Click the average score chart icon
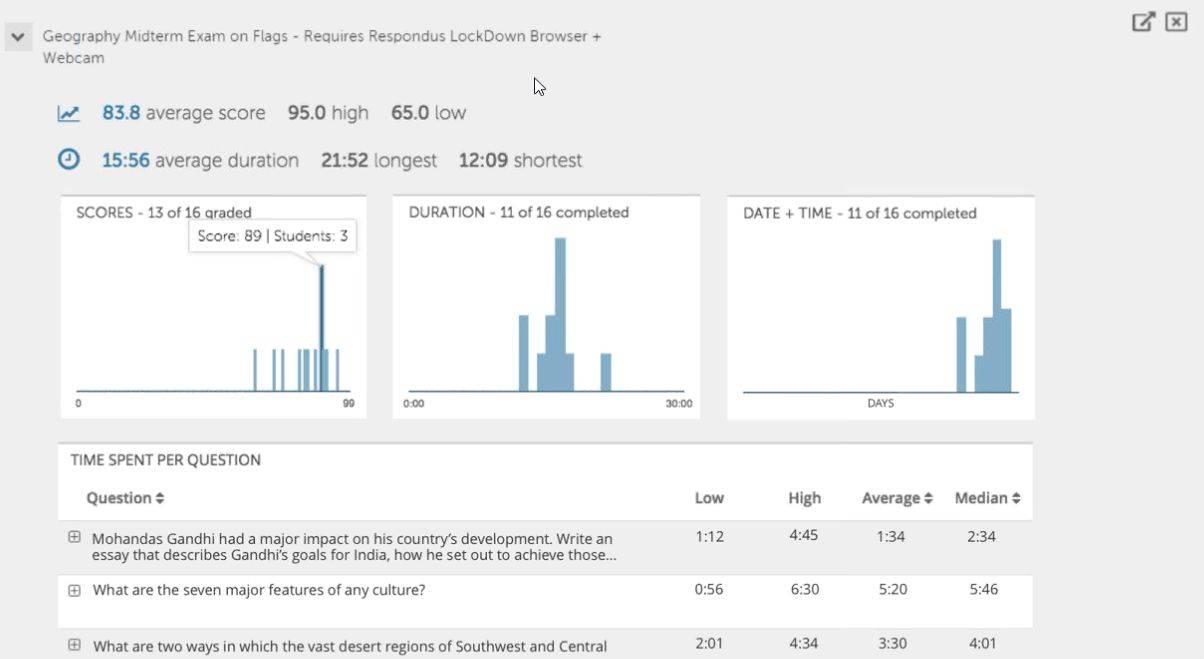This screenshot has height=659, width=1204. pos(68,113)
